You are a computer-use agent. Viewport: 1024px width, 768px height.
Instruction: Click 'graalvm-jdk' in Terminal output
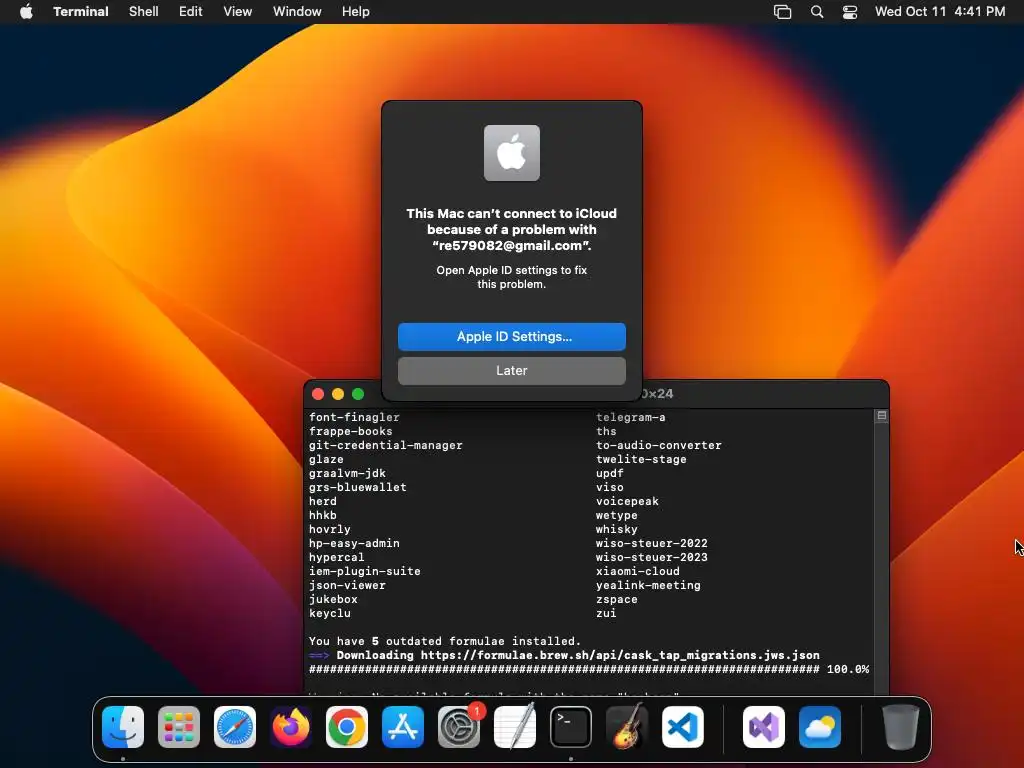pyautogui.click(x=347, y=473)
